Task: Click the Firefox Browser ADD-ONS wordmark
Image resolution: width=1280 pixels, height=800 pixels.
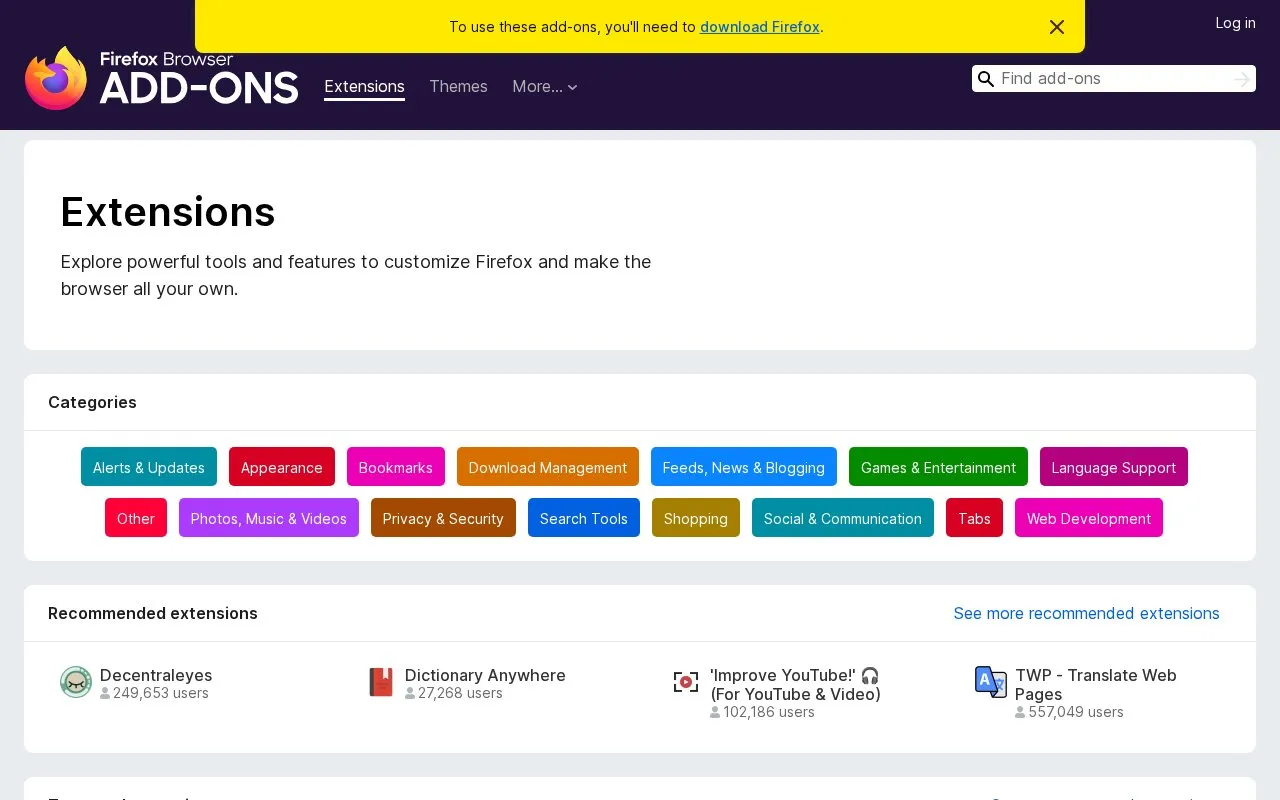Action: 199,78
